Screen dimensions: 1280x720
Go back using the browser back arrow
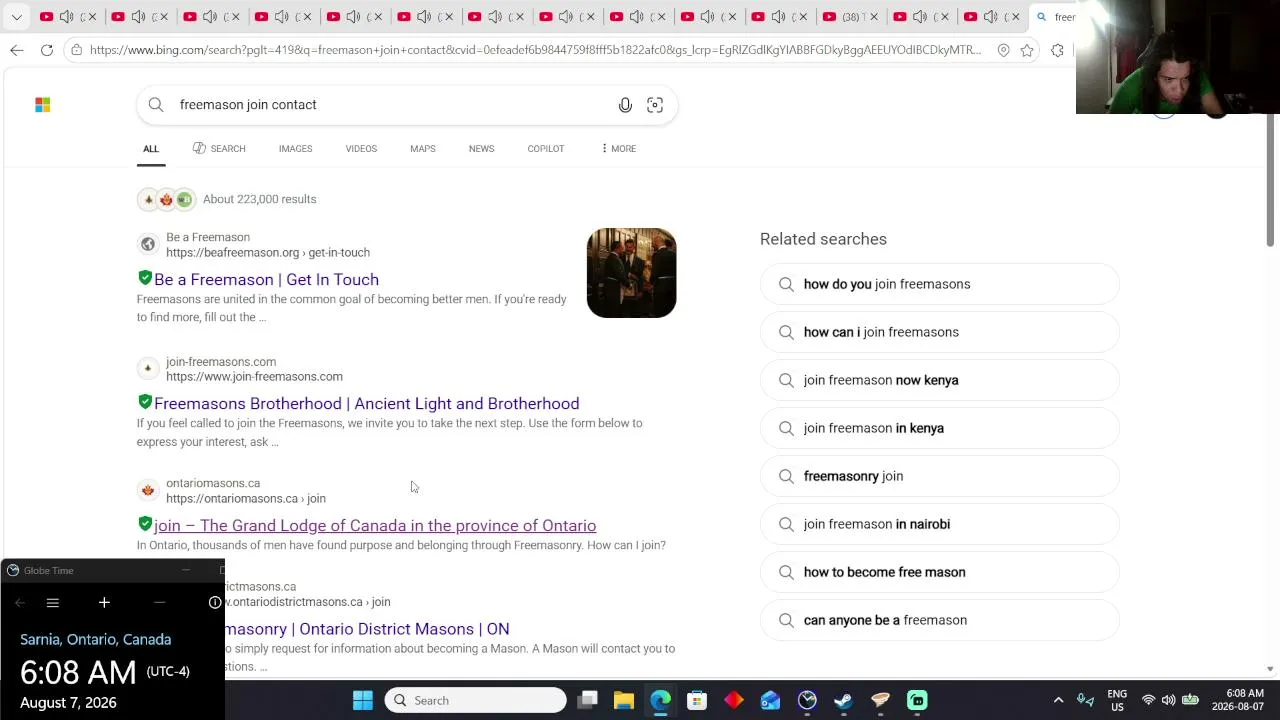17,50
